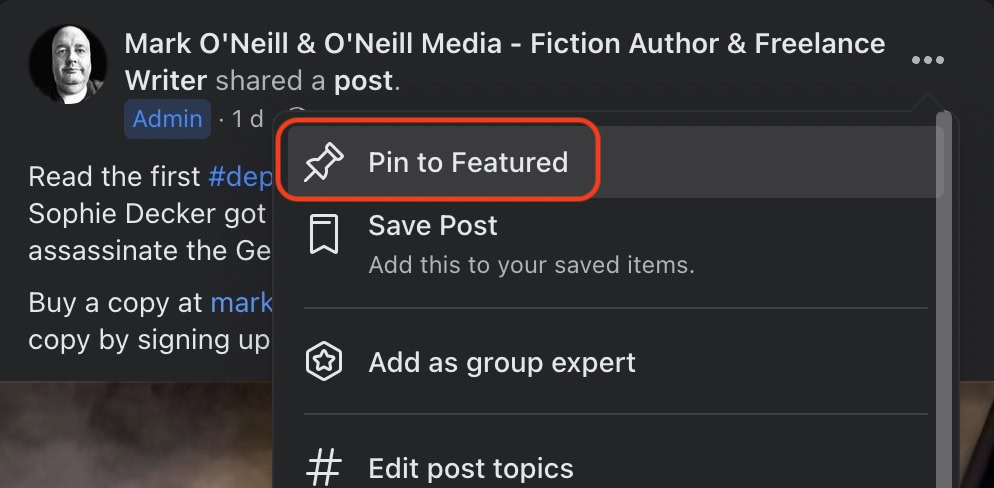Image resolution: width=994 pixels, height=488 pixels.
Task: Click the context menu's vertical scrollbar
Action: [942, 300]
